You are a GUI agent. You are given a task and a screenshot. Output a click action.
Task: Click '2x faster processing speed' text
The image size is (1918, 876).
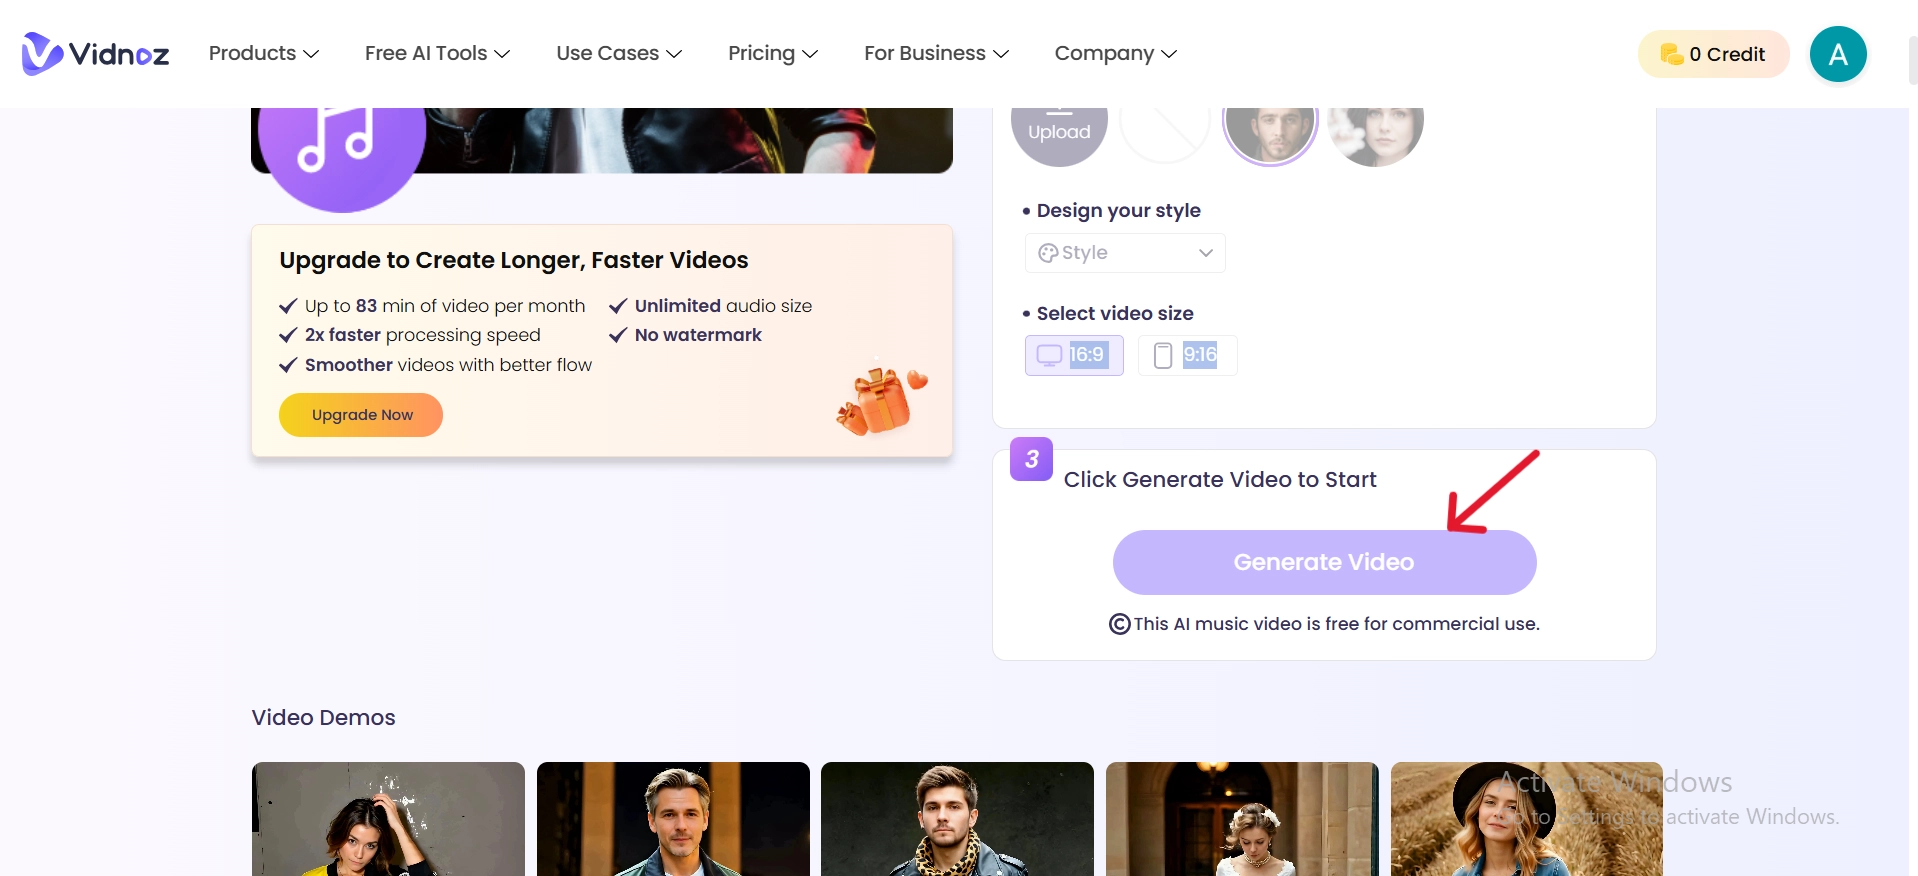pos(423,335)
